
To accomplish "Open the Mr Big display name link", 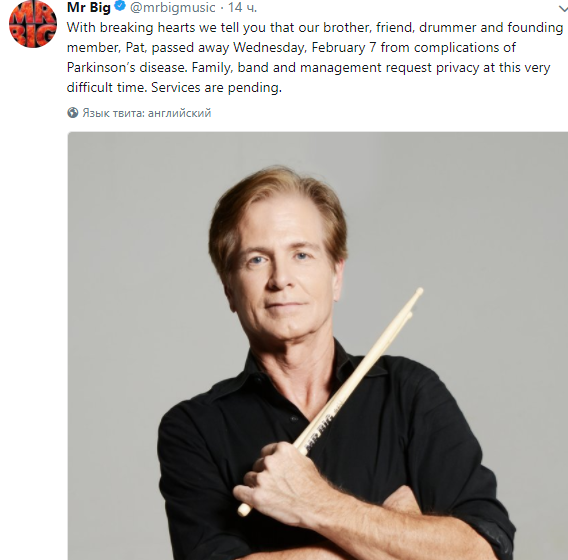I will (x=89, y=7).
